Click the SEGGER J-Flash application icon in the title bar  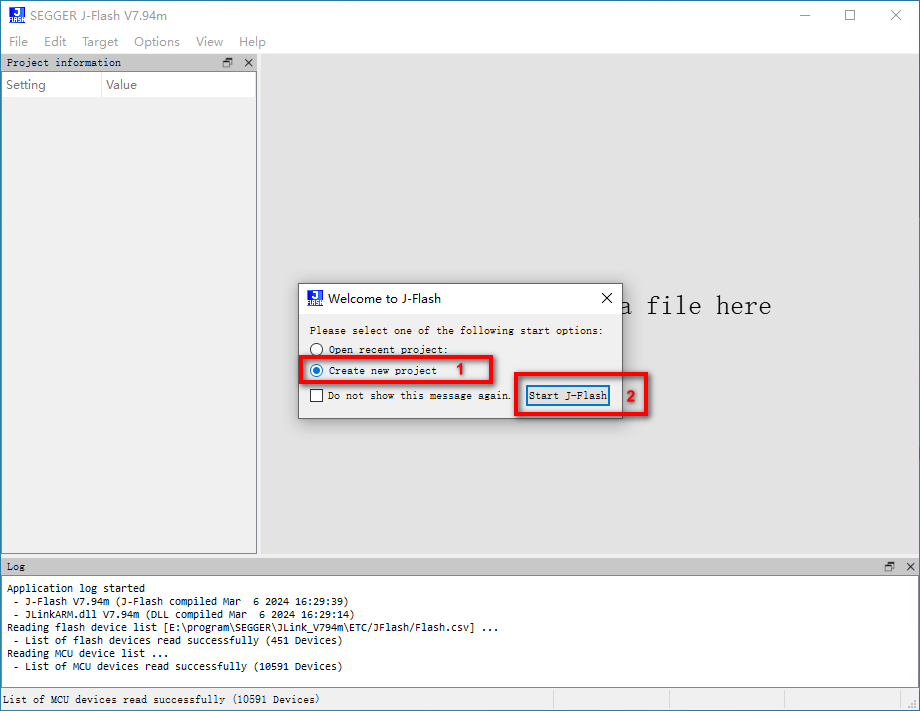point(17,15)
